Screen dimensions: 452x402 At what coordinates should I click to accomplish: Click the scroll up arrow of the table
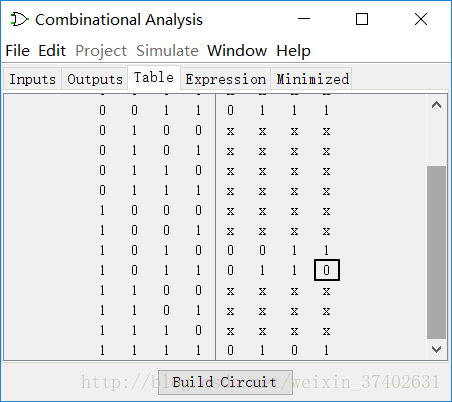[436, 105]
